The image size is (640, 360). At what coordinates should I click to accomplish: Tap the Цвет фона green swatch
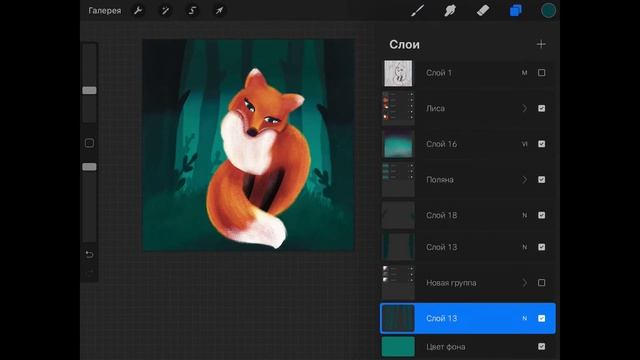point(398,347)
